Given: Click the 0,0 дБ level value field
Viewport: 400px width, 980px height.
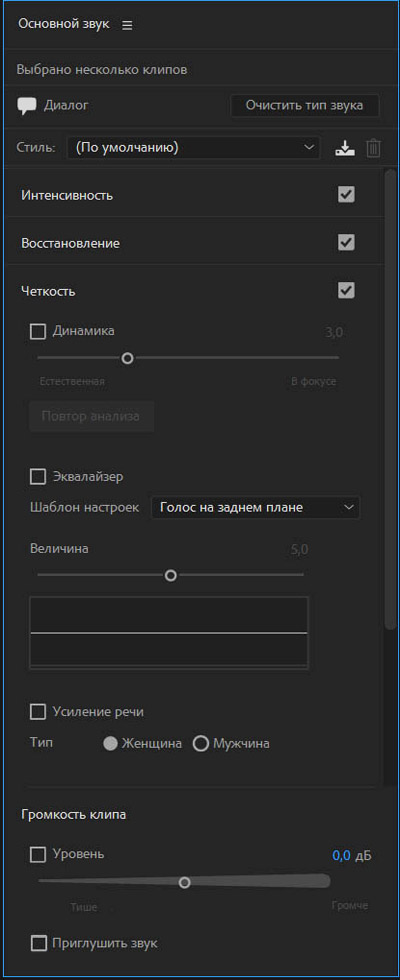Looking at the screenshot, I should pyautogui.click(x=342, y=856).
